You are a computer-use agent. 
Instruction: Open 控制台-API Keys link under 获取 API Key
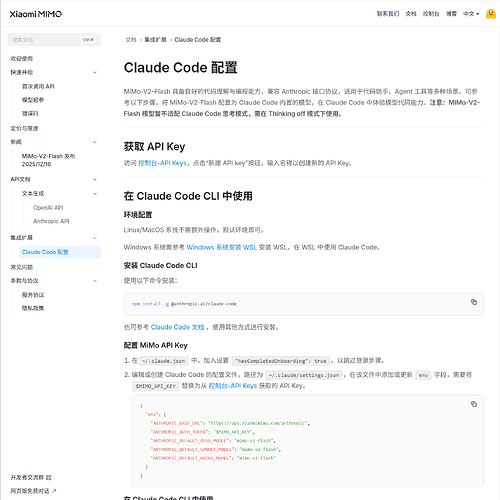pos(162,163)
